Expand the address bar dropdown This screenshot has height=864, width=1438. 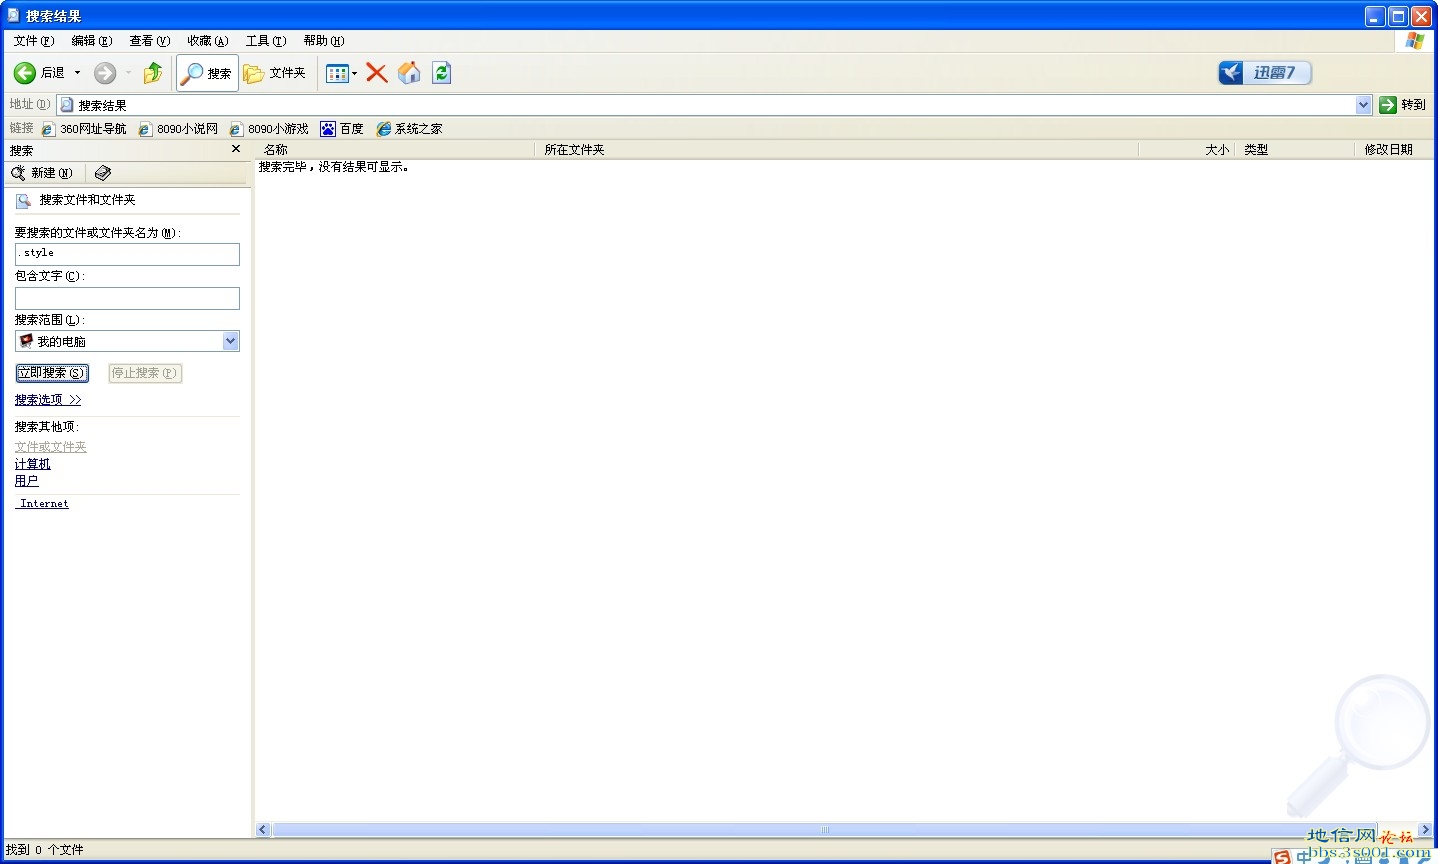(1364, 105)
